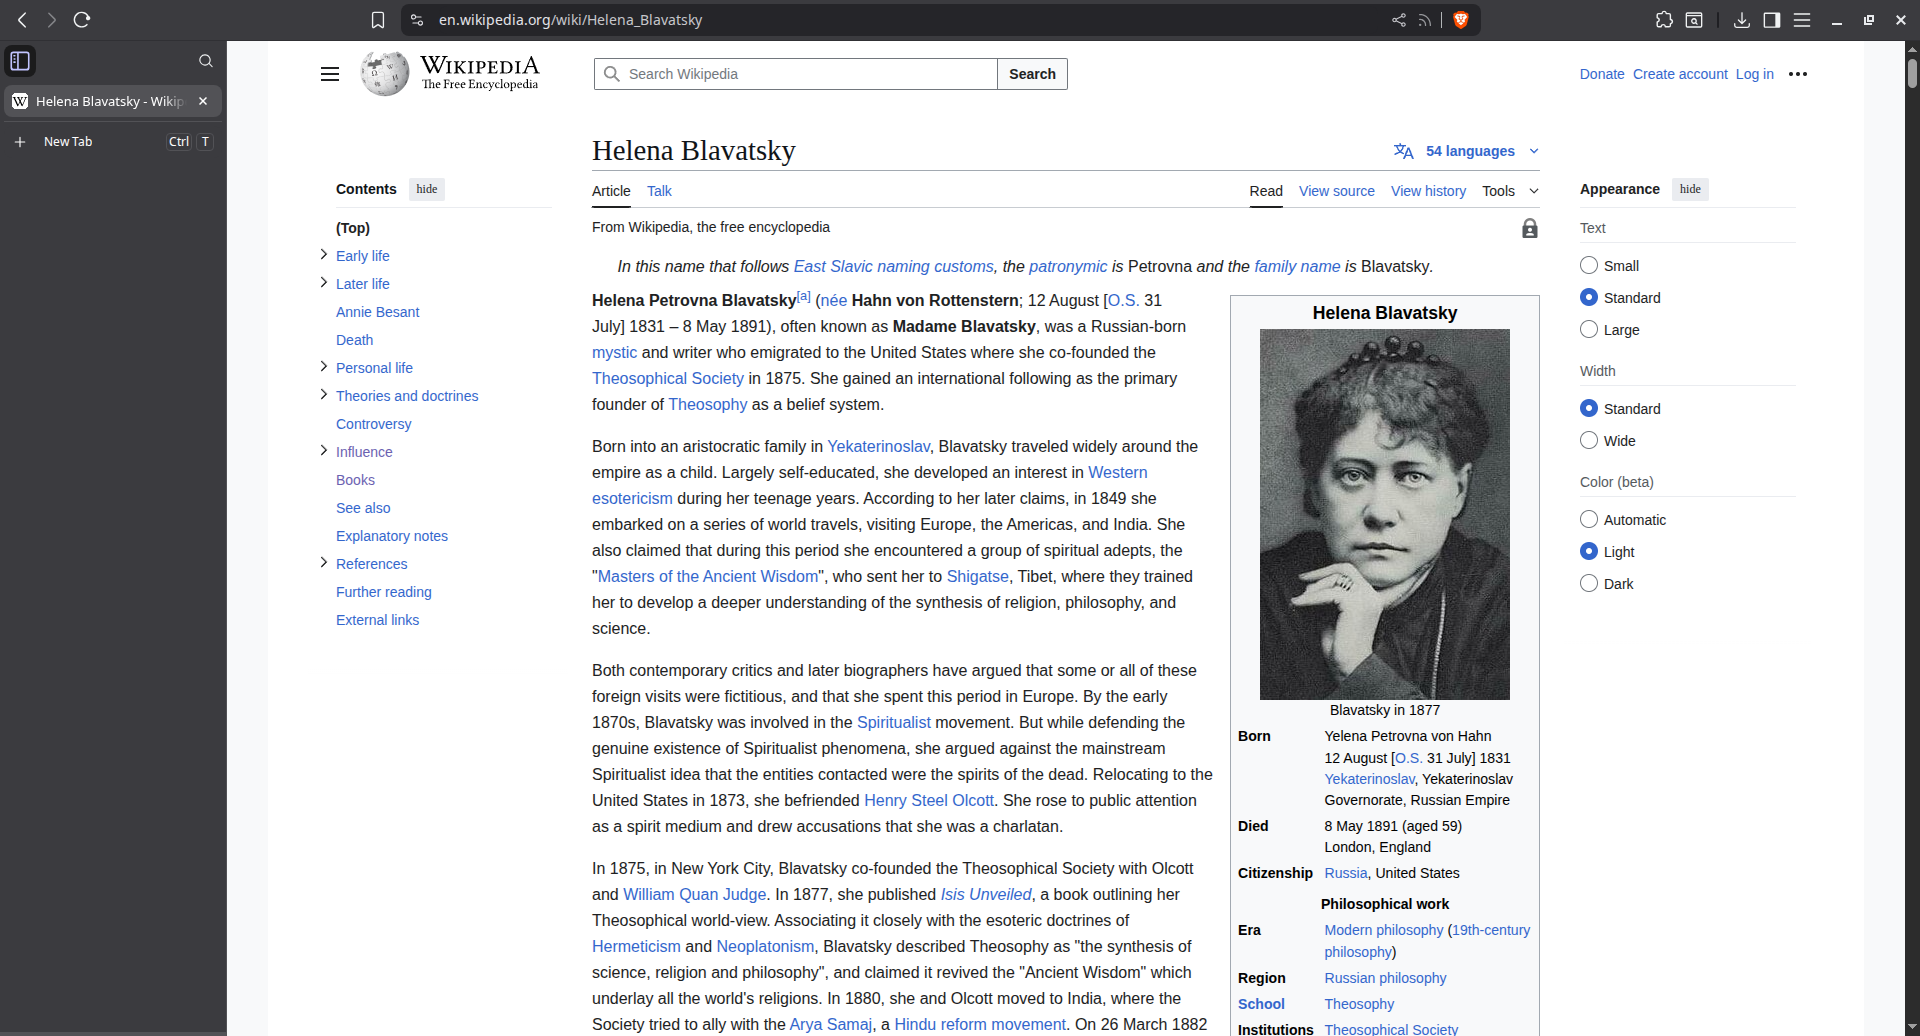Image resolution: width=1920 pixels, height=1036 pixels.
Task: Click the search magnifier in Wikipedia field
Action: pyautogui.click(x=612, y=74)
